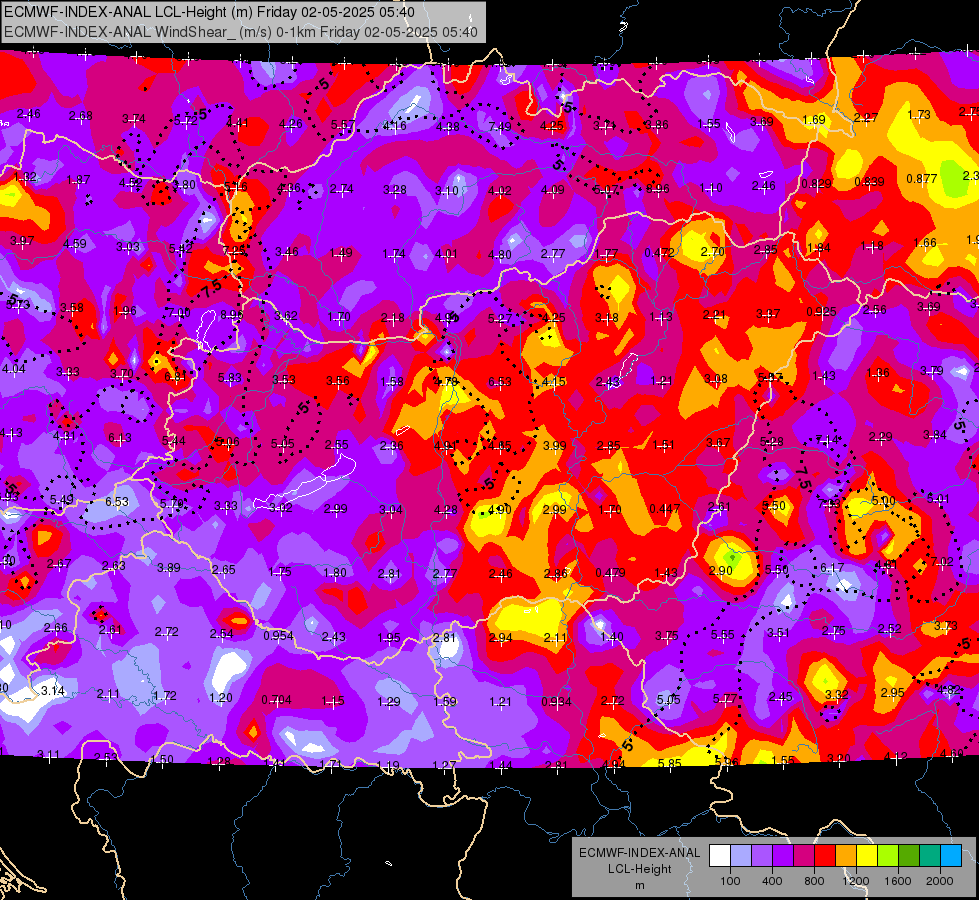
Task: Click the wind shear value 7.49
Action: click(499, 127)
